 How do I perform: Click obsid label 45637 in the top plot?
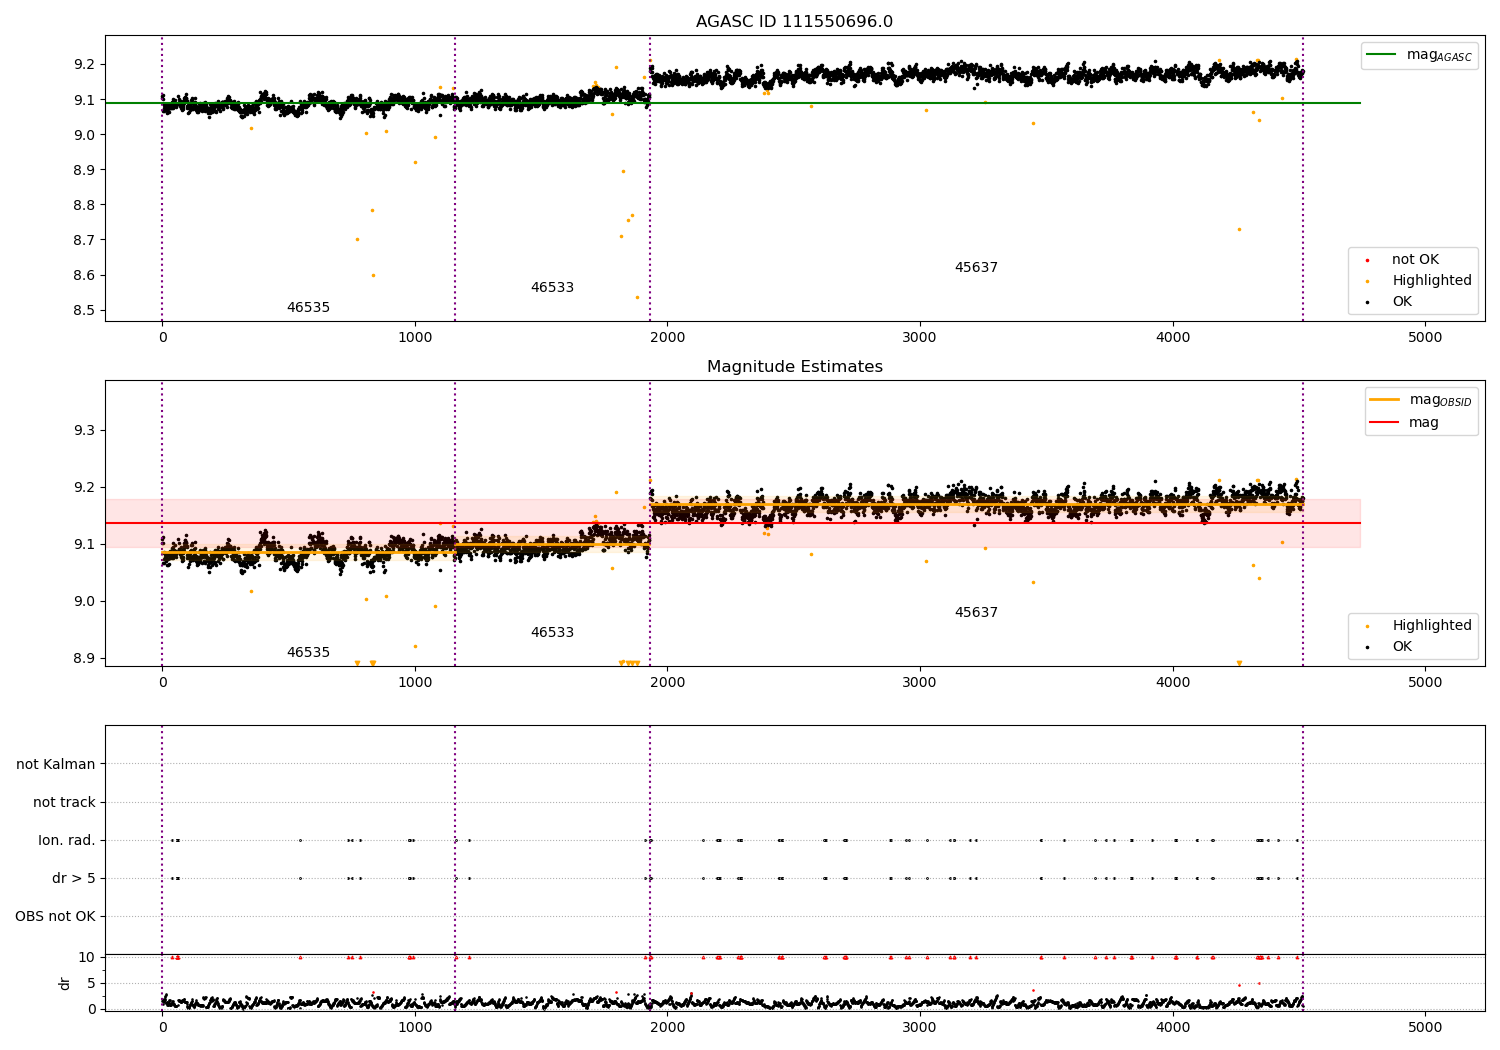click(x=976, y=268)
